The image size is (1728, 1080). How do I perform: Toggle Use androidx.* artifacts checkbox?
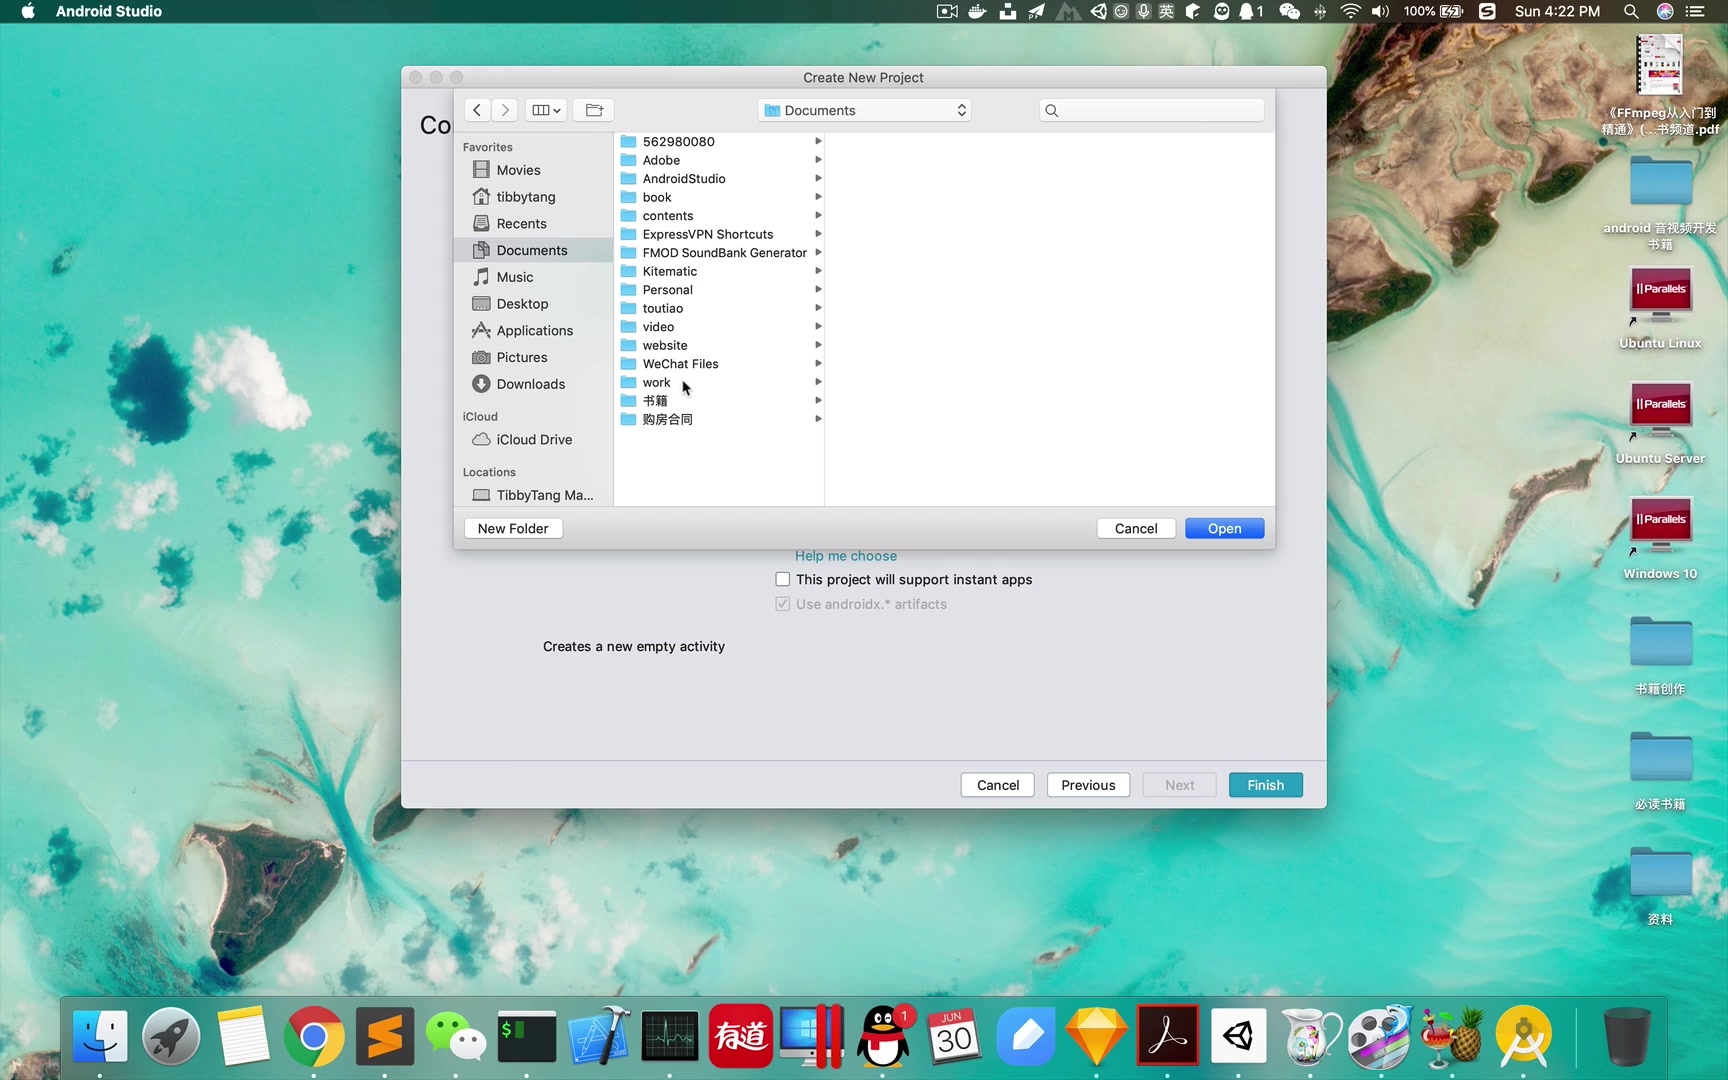[x=783, y=604]
